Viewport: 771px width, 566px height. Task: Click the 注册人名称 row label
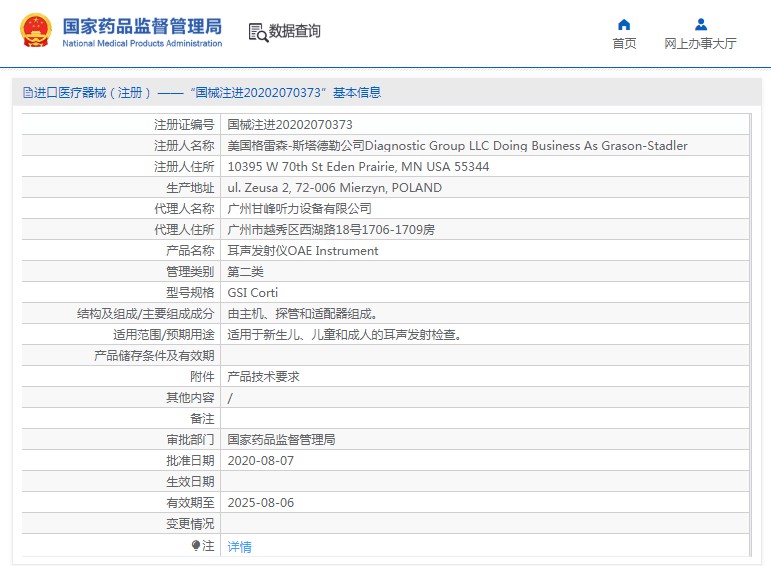pos(184,146)
